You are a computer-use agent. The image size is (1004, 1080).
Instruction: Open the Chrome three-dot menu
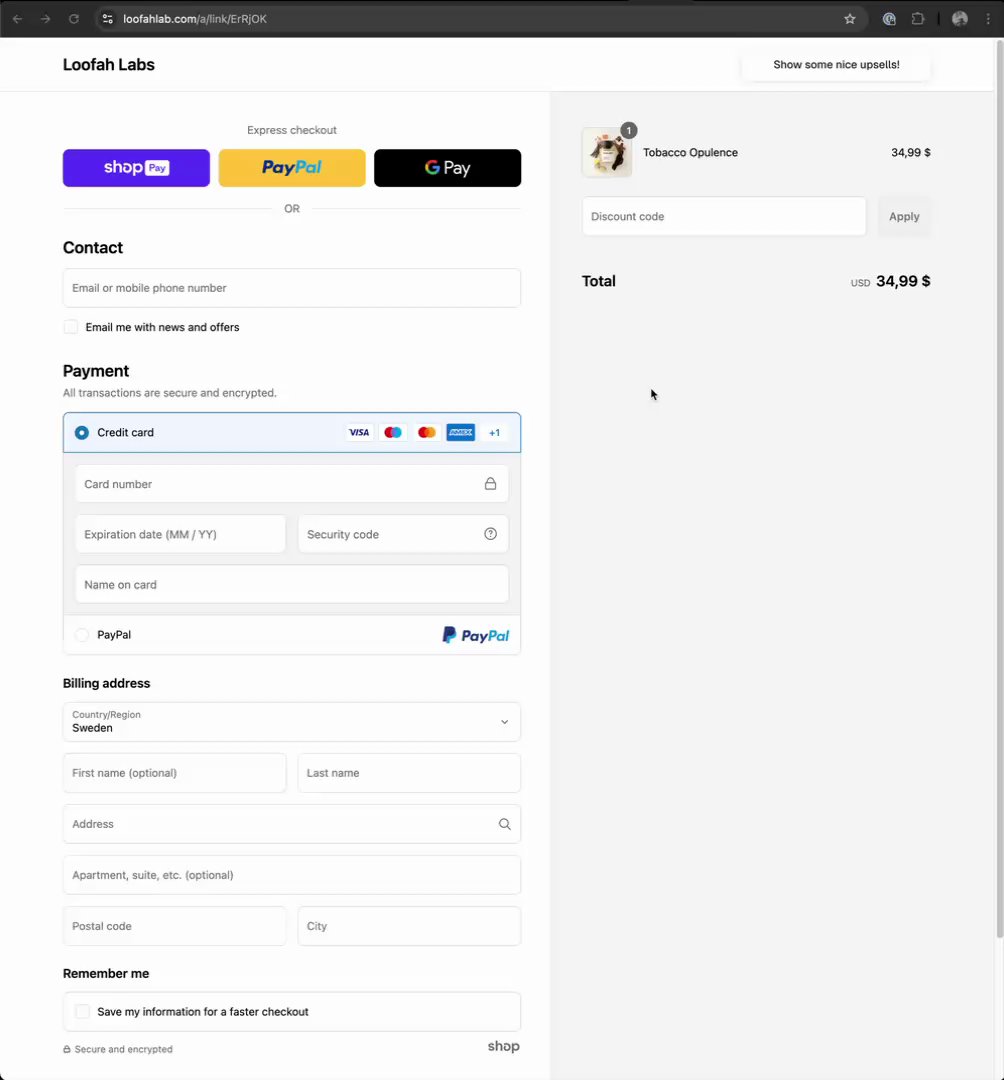(x=988, y=19)
